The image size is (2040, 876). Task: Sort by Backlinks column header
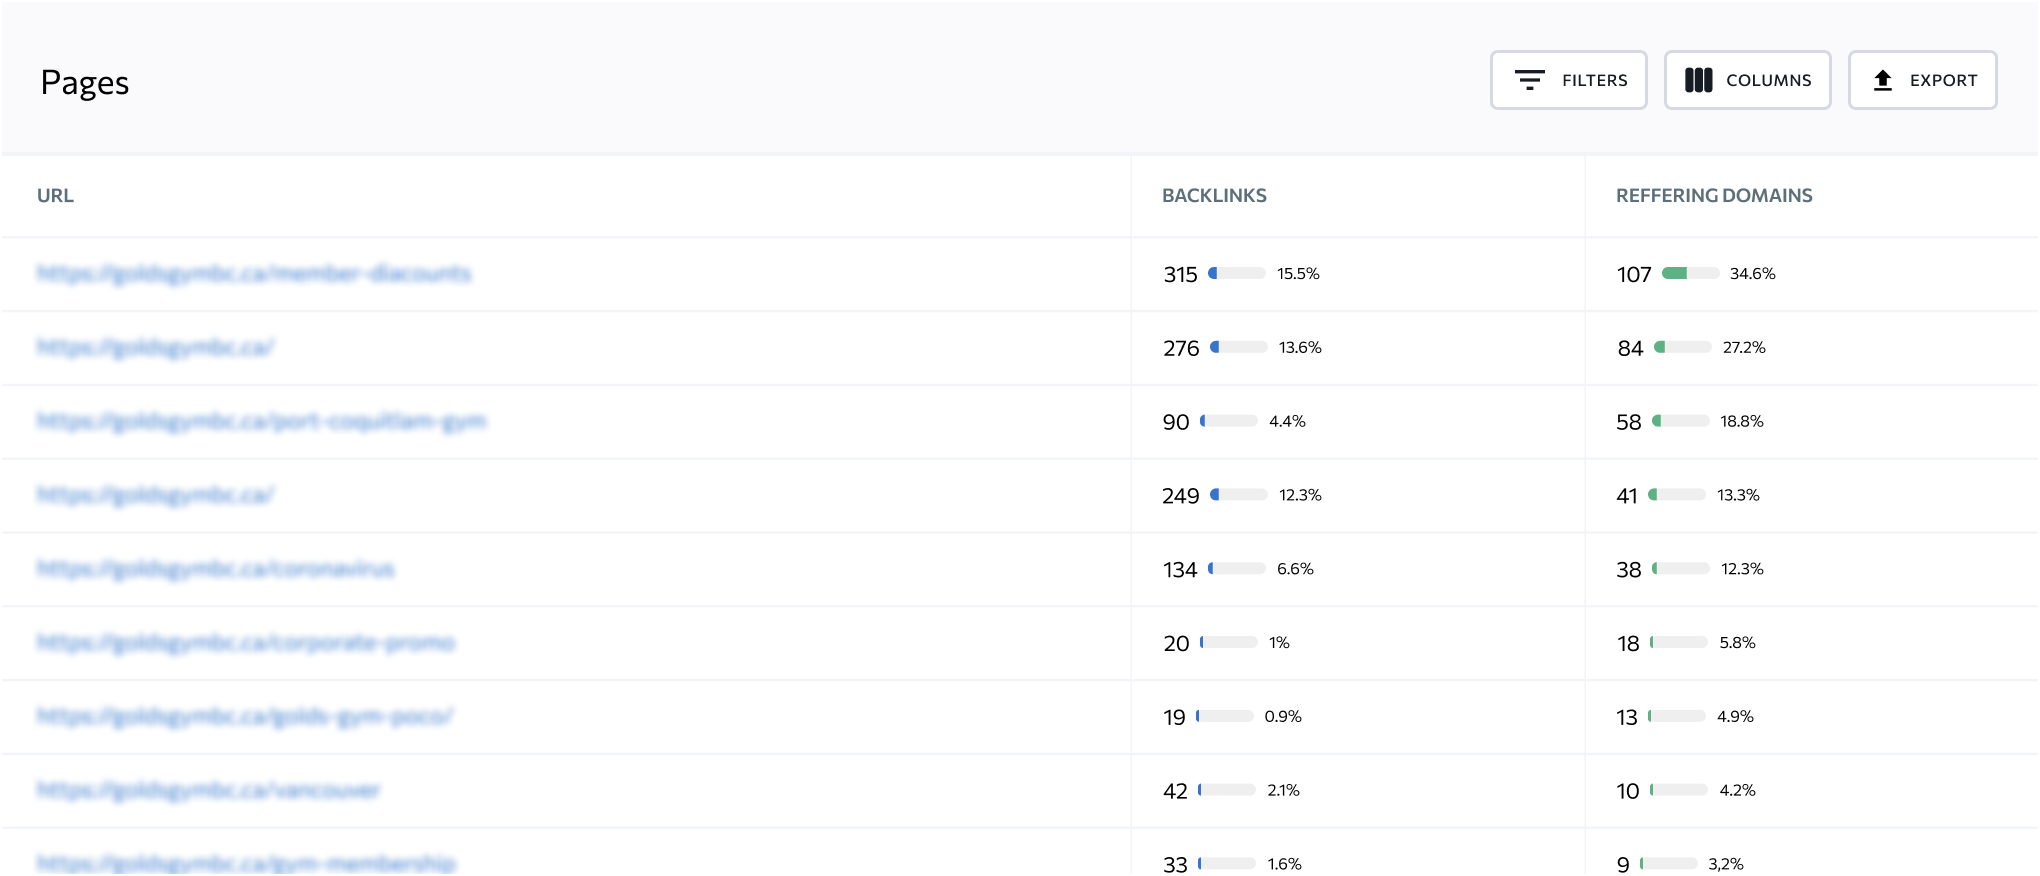1214,196
